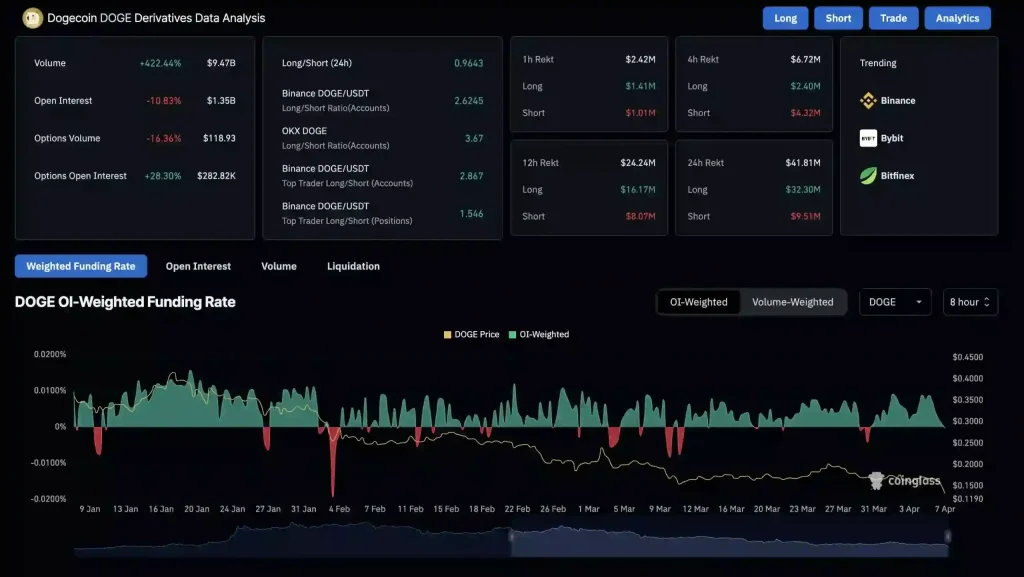Click Options Open Interest value $282.82K
This screenshot has width=1024, height=577.
(216, 176)
